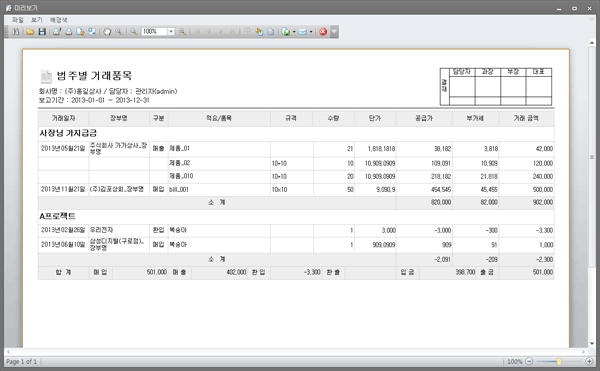
Task: Zoom in with the plus magnifier icon
Action: [x=183, y=32]
